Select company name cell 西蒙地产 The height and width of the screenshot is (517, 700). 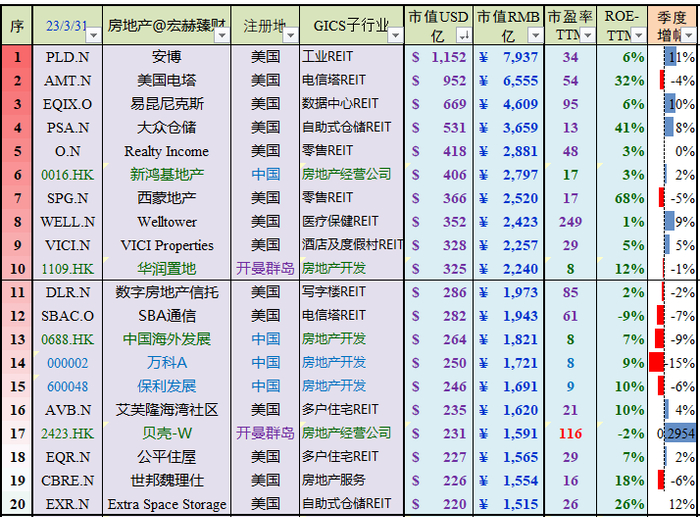tap(167, 198)
